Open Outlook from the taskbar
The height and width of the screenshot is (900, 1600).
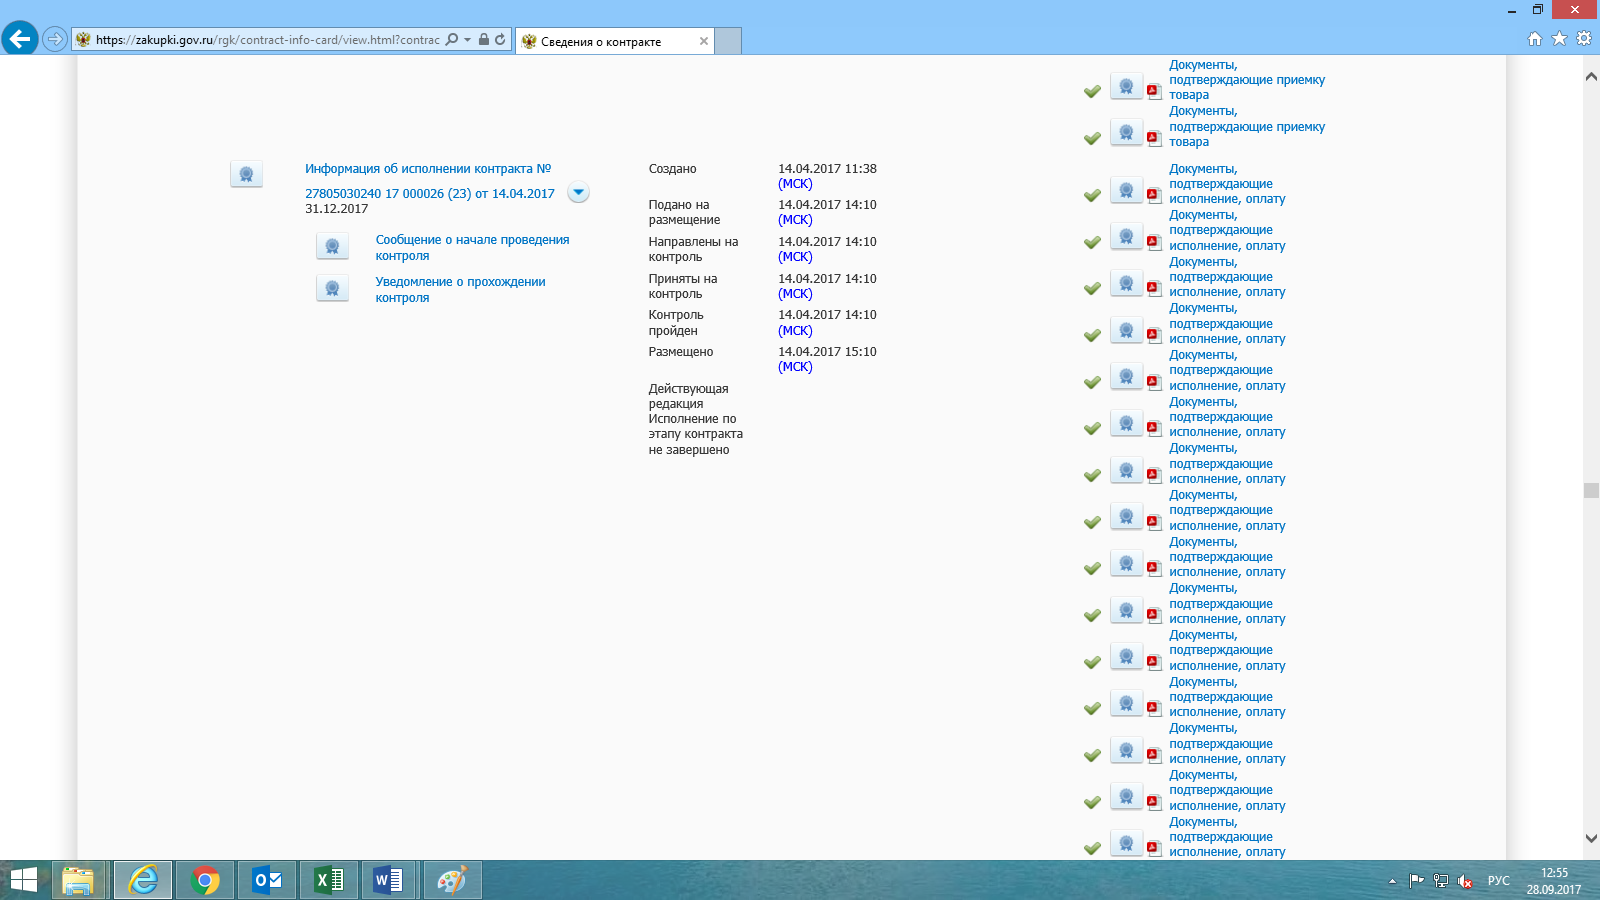click(x=267, y=880)
